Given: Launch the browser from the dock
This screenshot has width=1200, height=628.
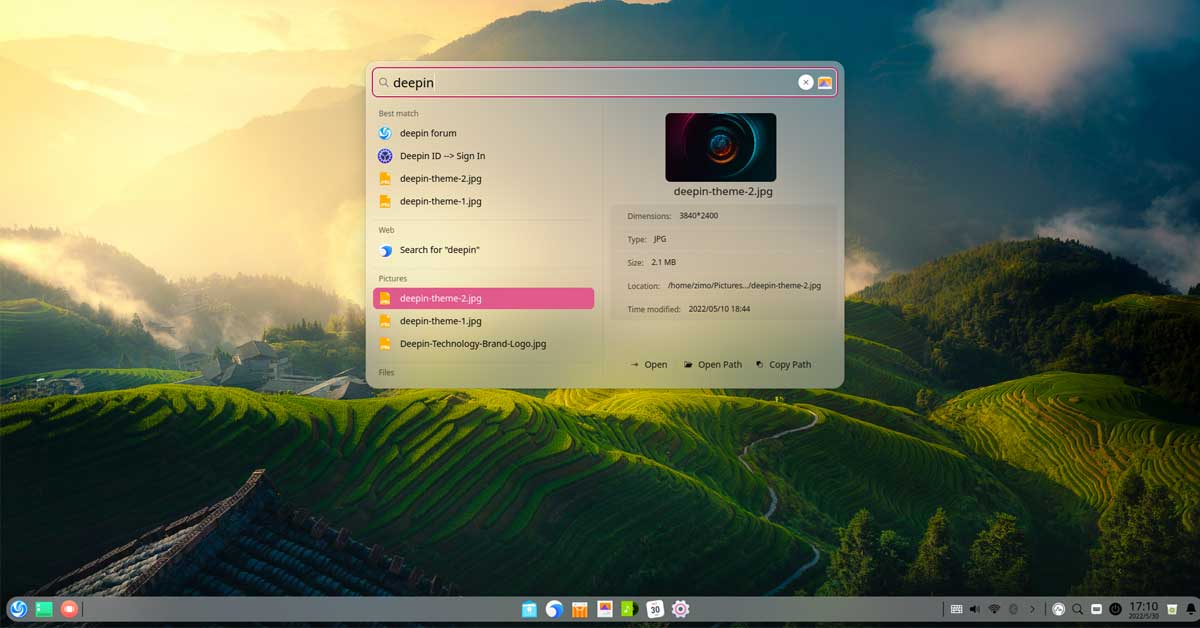Looking at the screenshot, I should tap(555, 609).
